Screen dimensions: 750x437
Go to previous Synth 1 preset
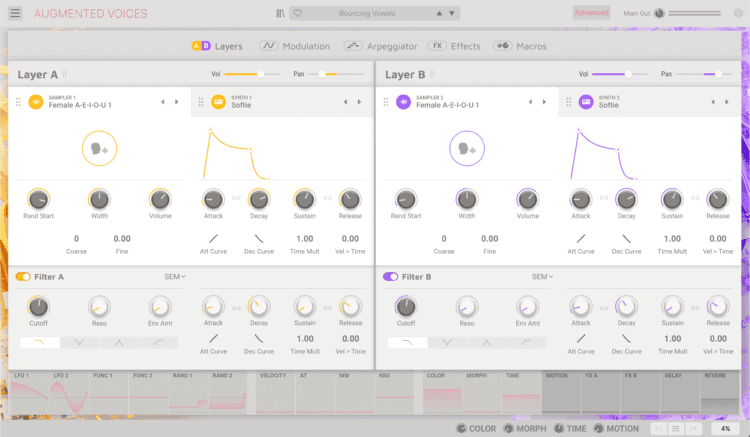click(x=345, y=102)
